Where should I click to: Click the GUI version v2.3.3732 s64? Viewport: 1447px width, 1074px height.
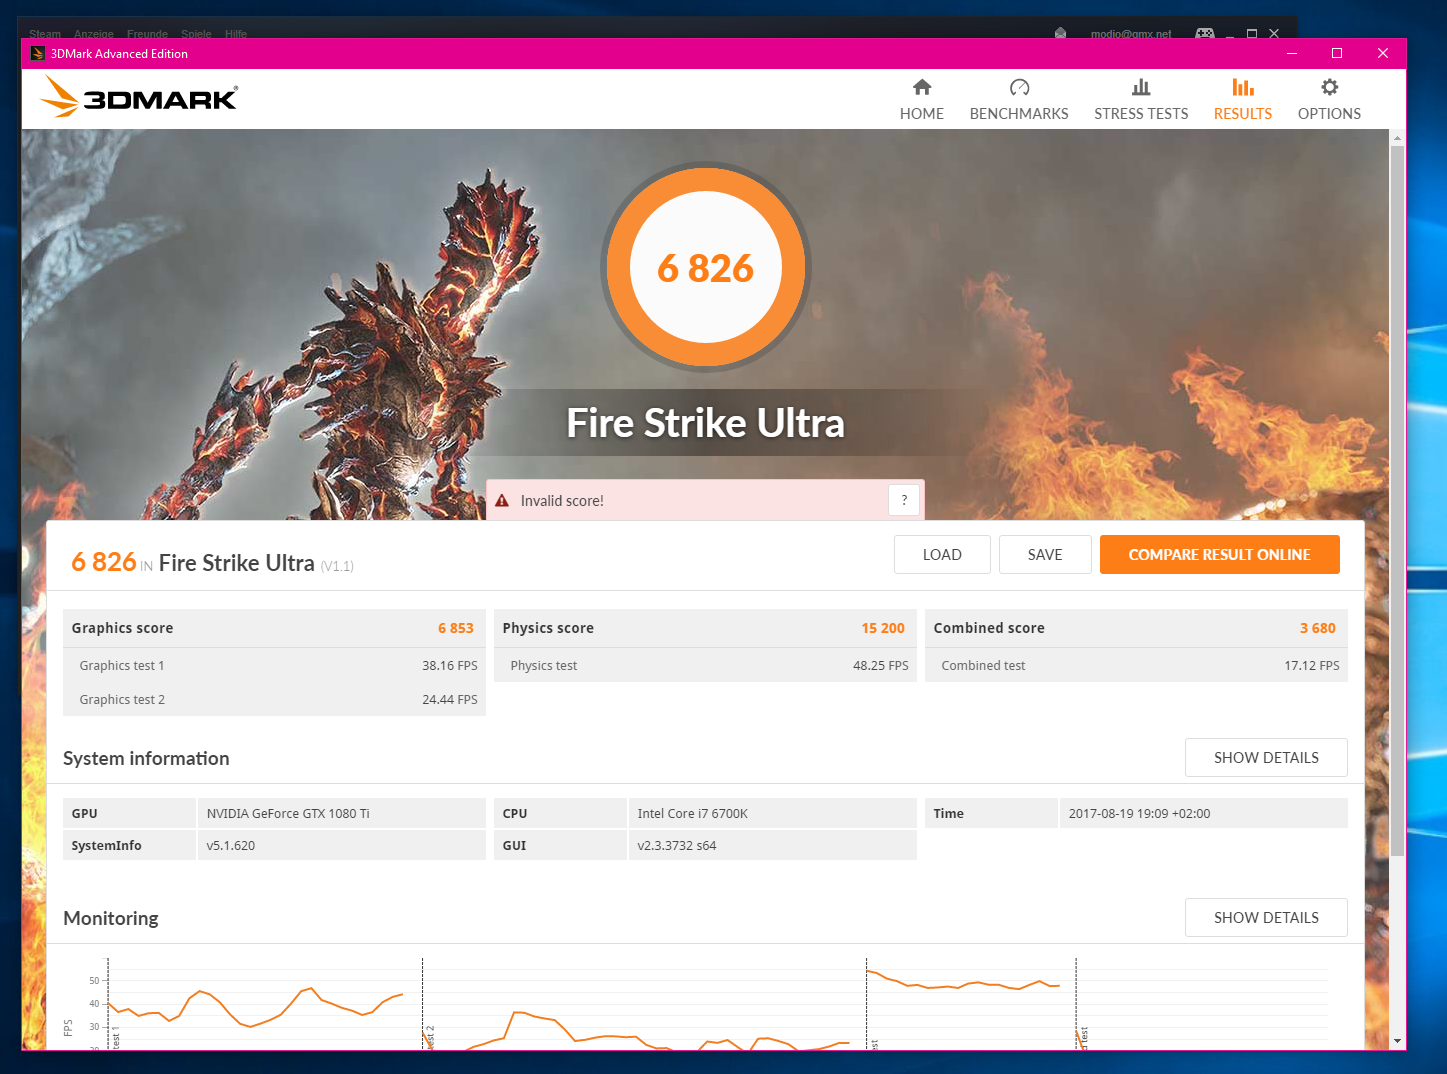677,846
